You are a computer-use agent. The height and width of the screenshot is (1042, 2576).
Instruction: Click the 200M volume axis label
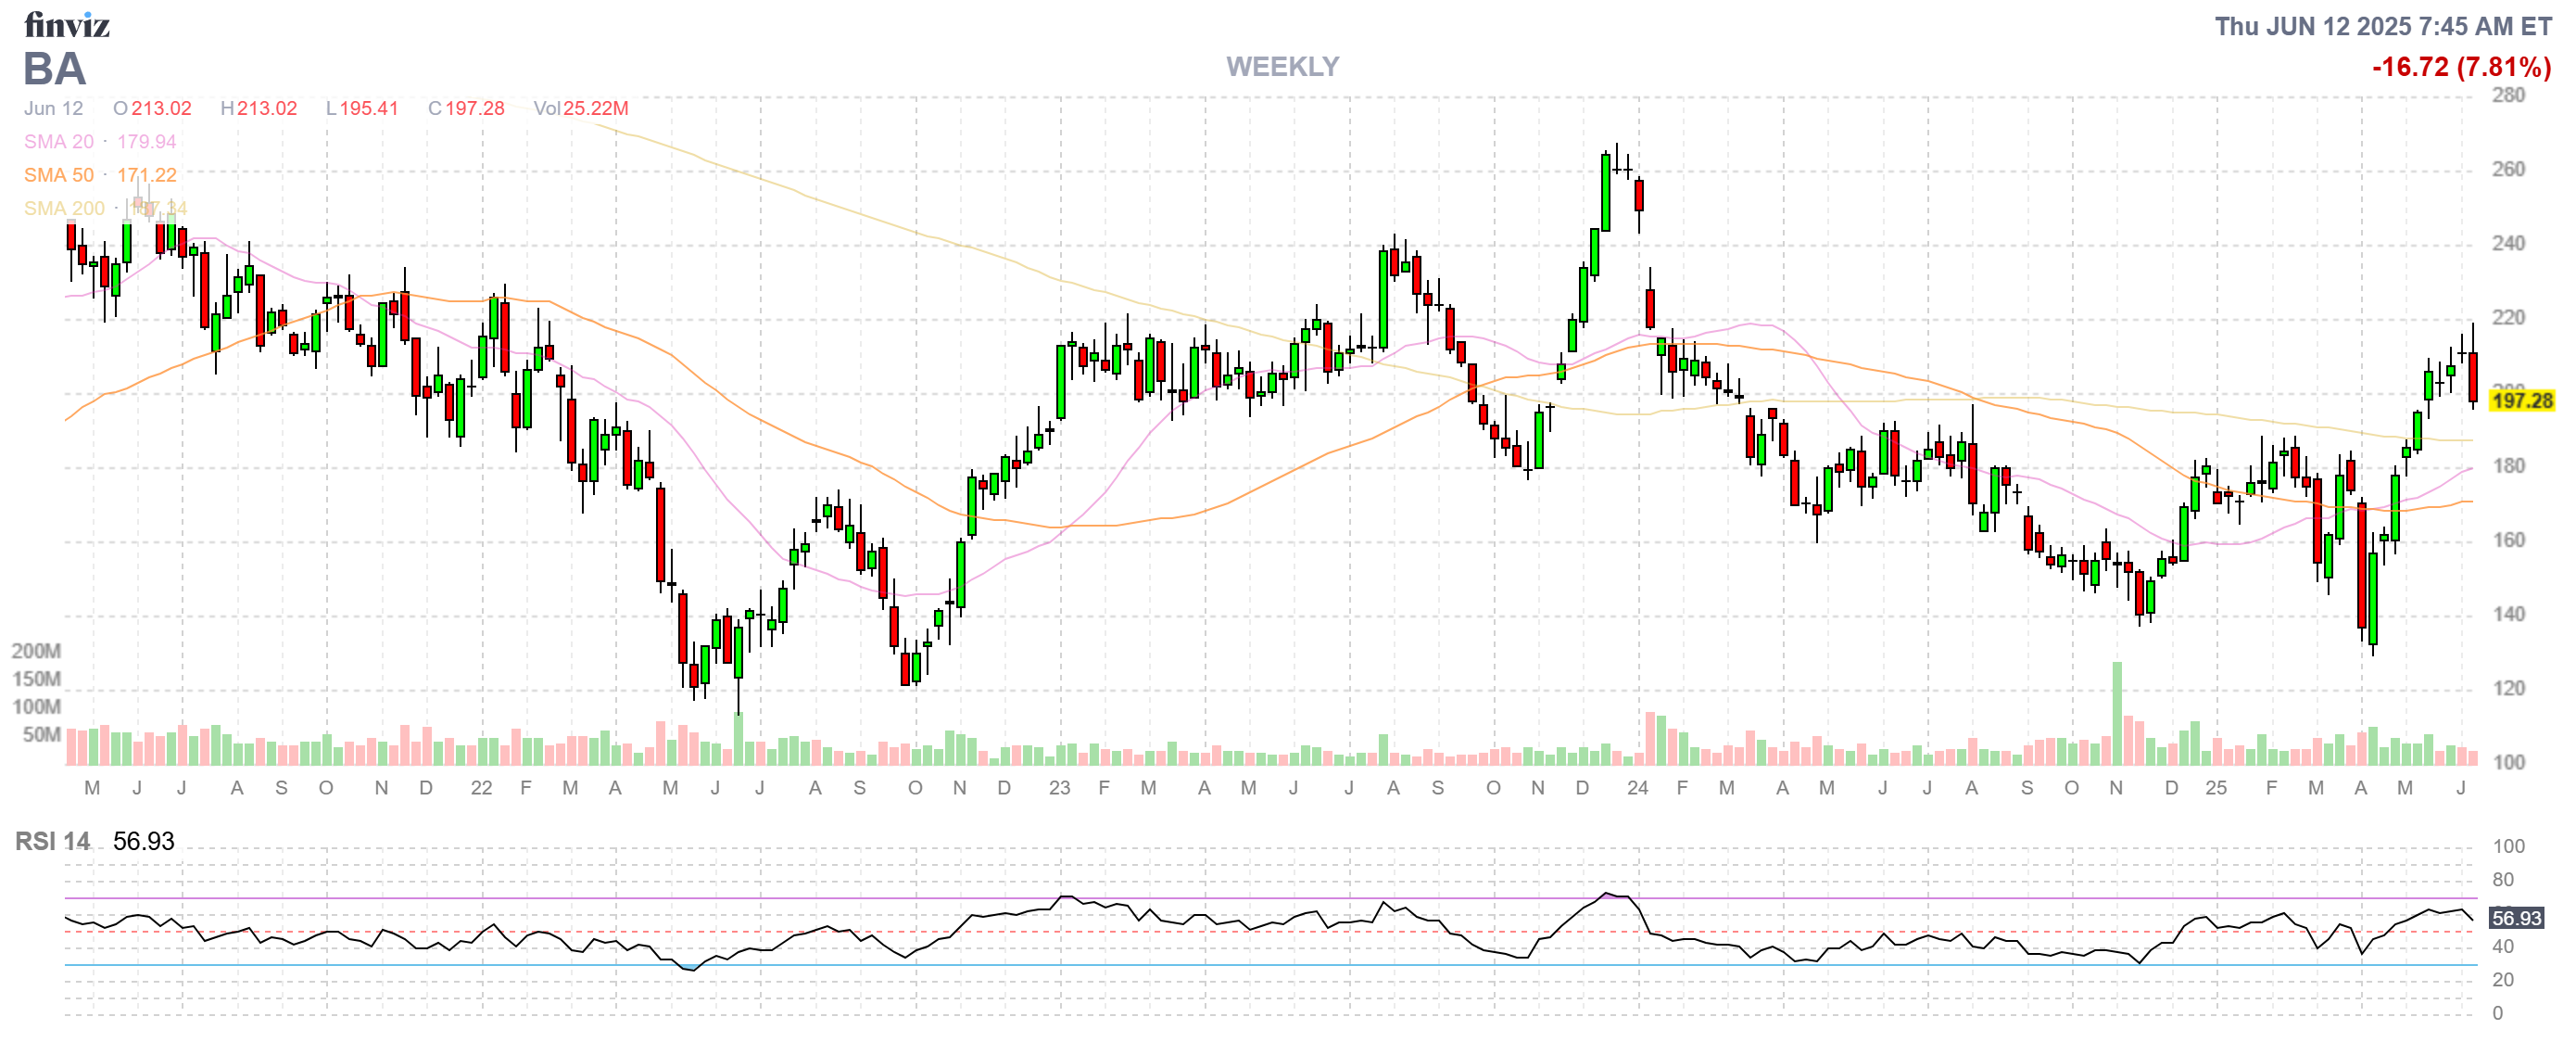pos(36,651)
